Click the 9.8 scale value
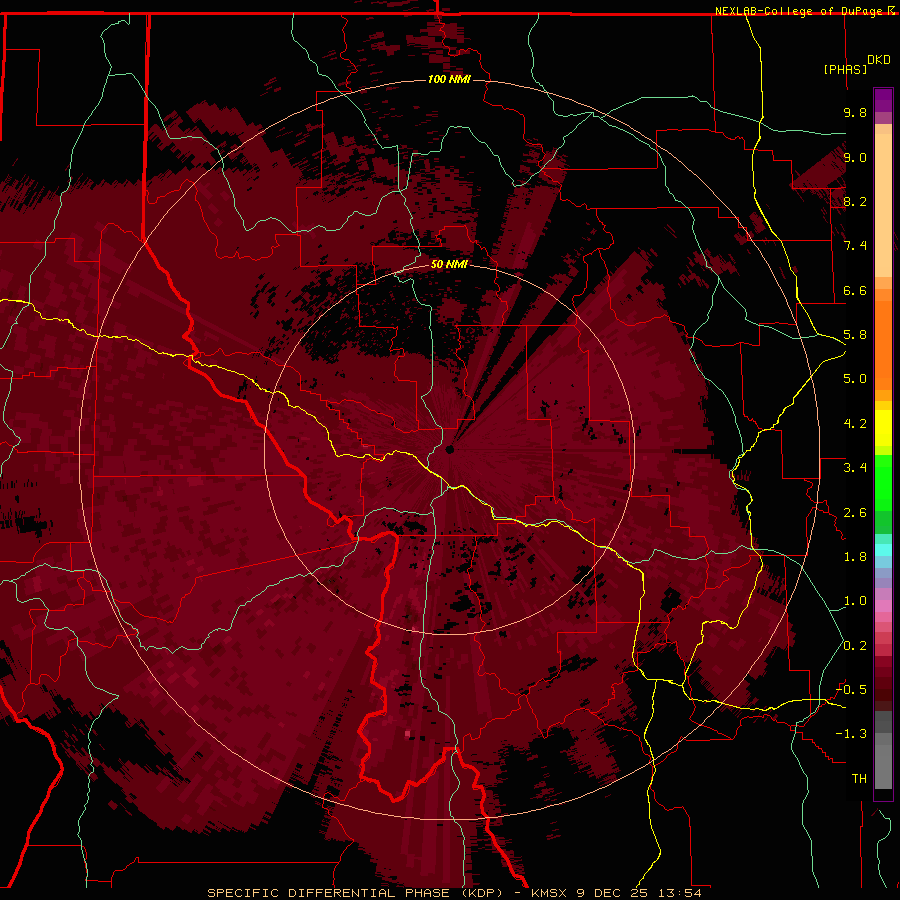This screenshot has width=900, height=900. pos(855,112)
